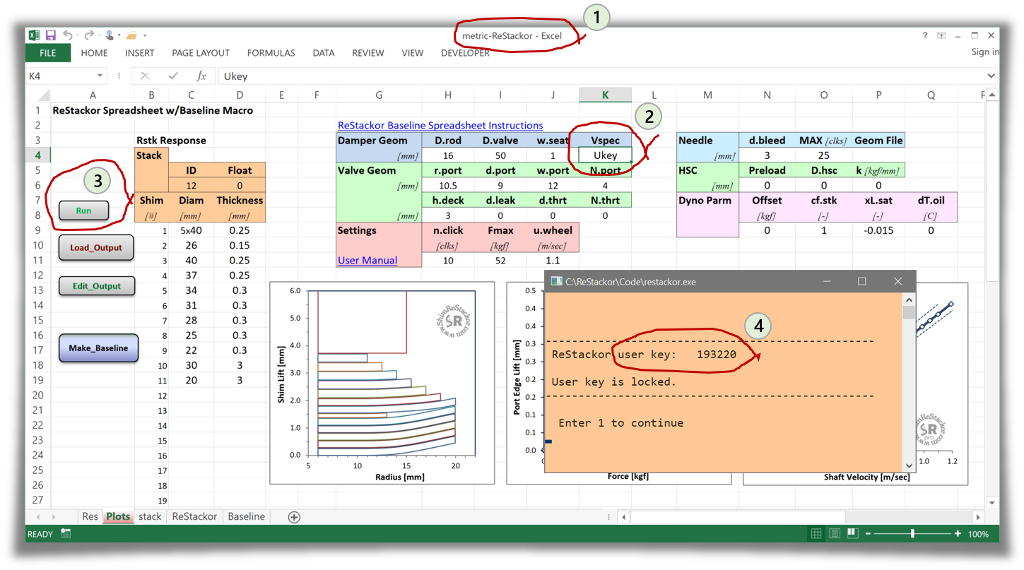The height and width of the screenshot is (570, 1024).
Task: Click the previous sheet navigation arrow
Action: pos(39,516)
